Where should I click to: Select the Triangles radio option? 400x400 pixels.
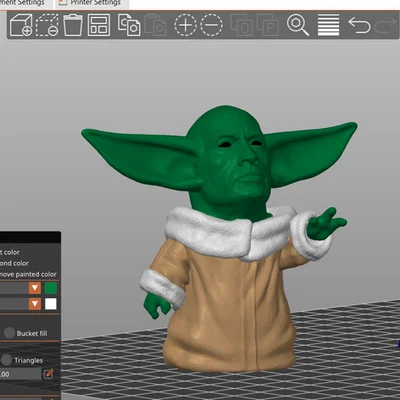tap(6, 360)
